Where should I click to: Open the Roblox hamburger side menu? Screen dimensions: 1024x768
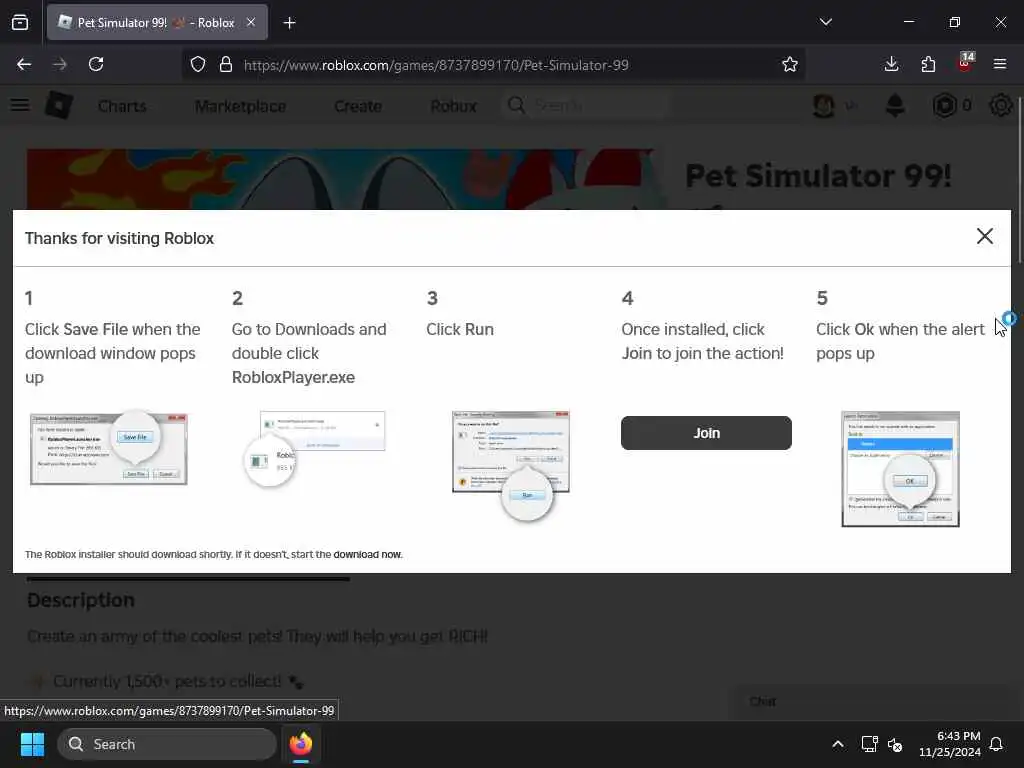(x=20, y=105)
